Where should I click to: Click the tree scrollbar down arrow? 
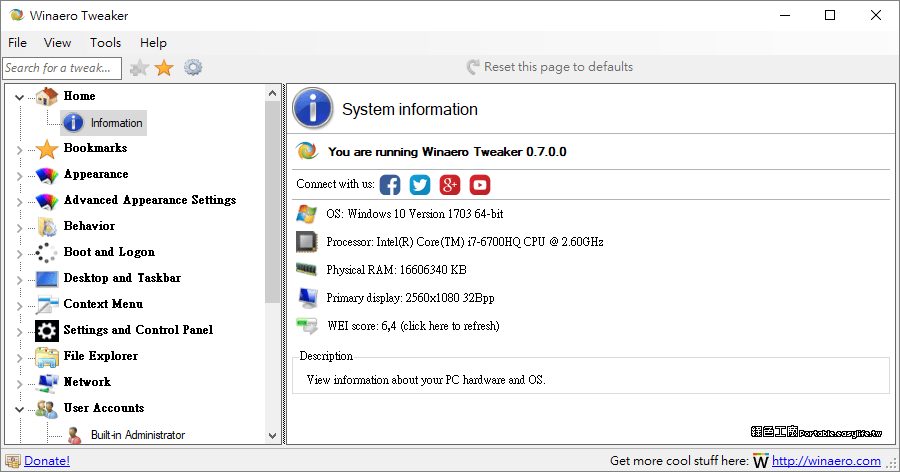coord(272,436)
